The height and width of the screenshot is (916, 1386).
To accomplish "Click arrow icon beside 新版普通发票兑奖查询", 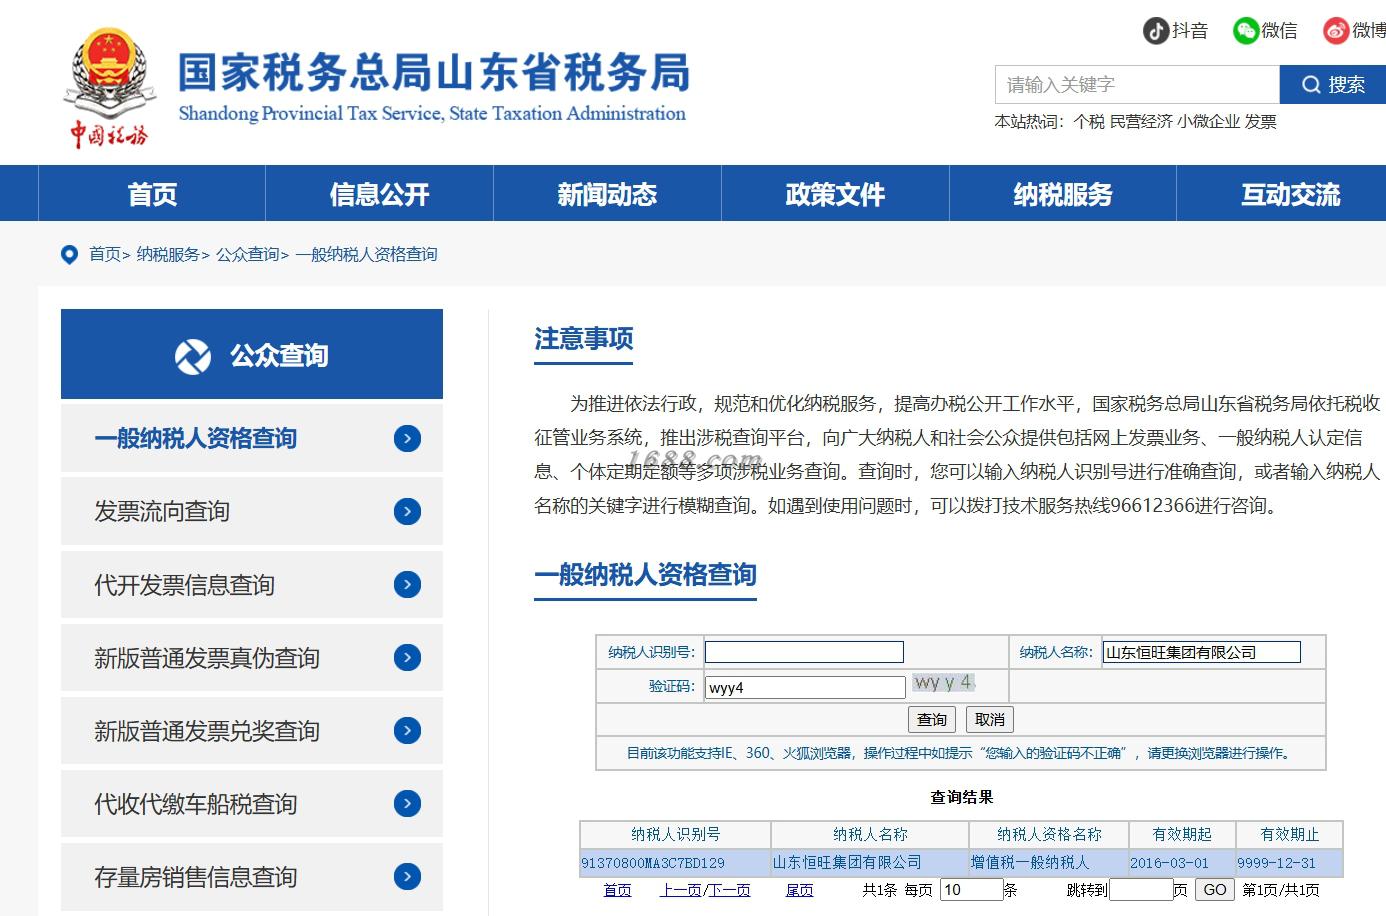I will (407, 730).
